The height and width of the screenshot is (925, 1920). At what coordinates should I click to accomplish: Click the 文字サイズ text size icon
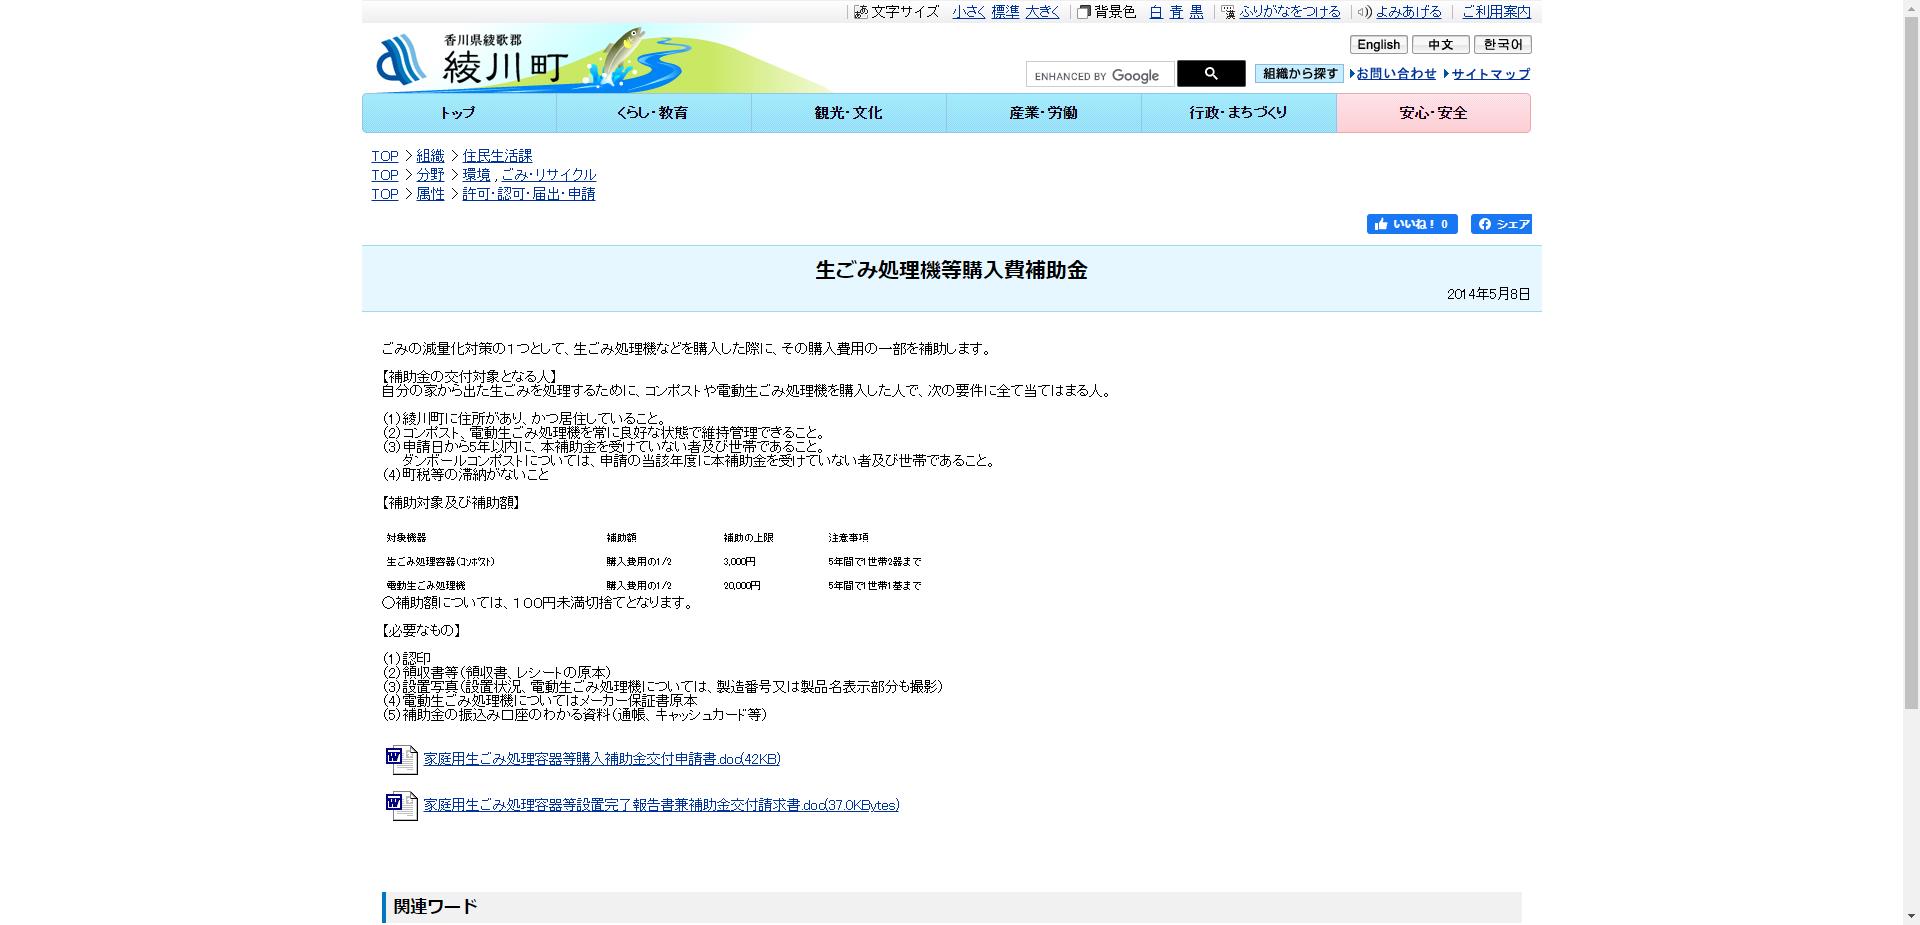862,12
